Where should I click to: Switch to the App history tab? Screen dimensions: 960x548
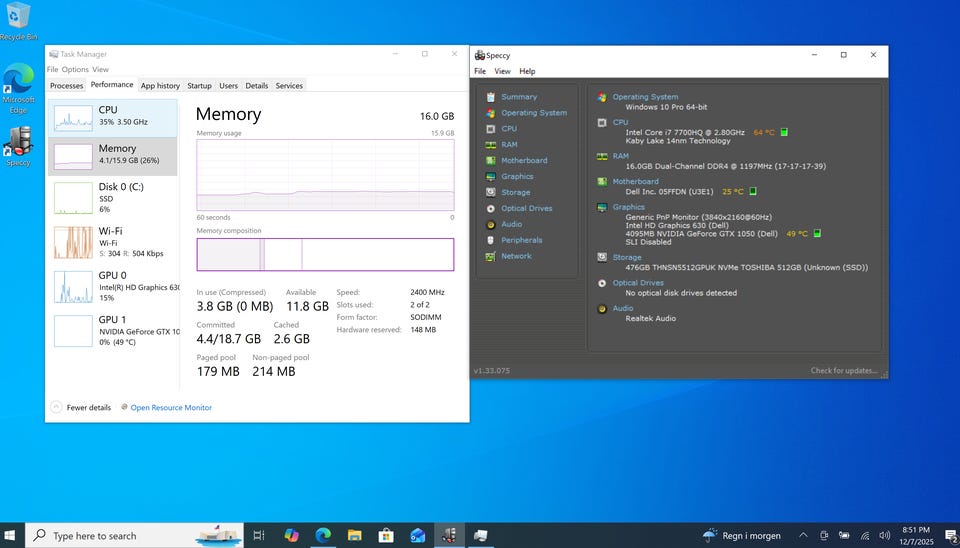[x=160, y=86]
